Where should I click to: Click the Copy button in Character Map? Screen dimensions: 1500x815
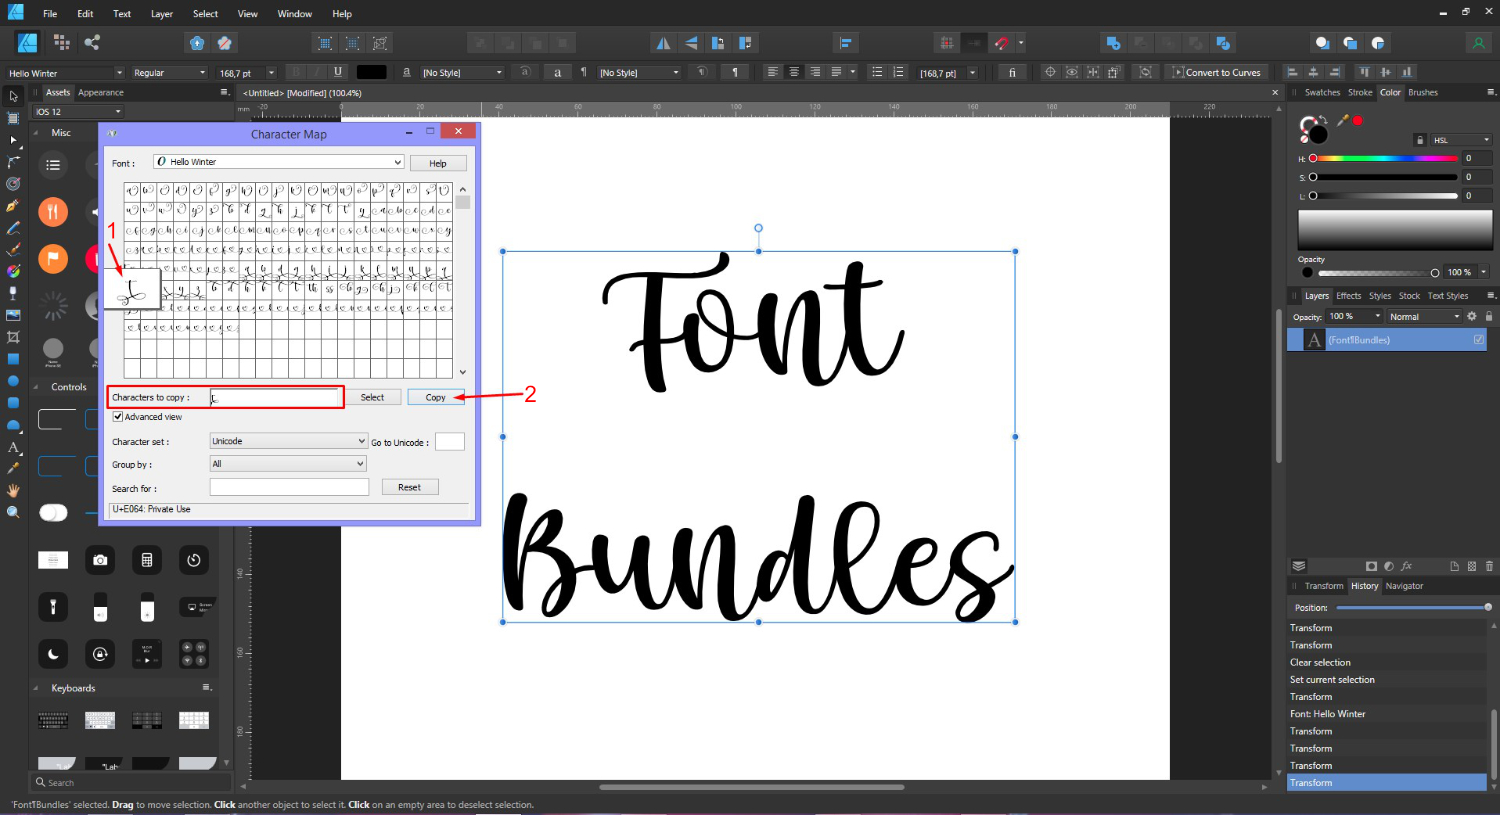[x=435, y=397]
